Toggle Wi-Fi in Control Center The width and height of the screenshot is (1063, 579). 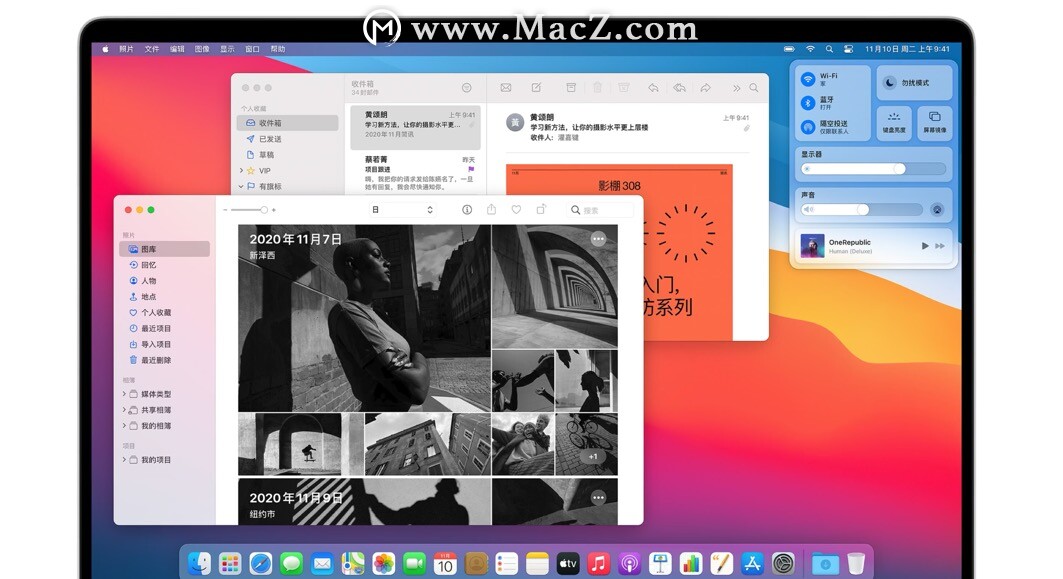tap(807, 79)
